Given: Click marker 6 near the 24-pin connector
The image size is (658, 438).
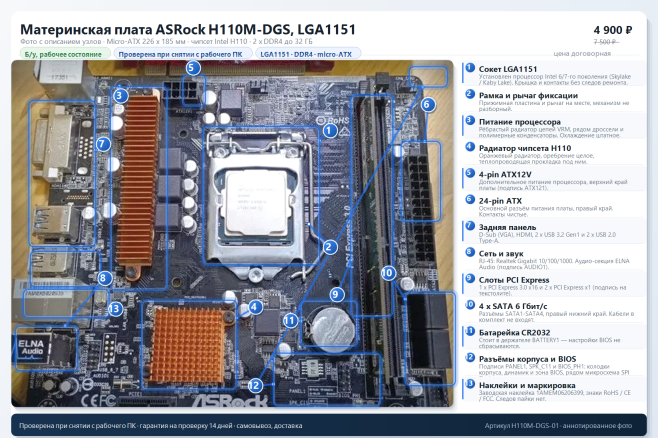Looking at the screenshot, I should pos(427,104).
